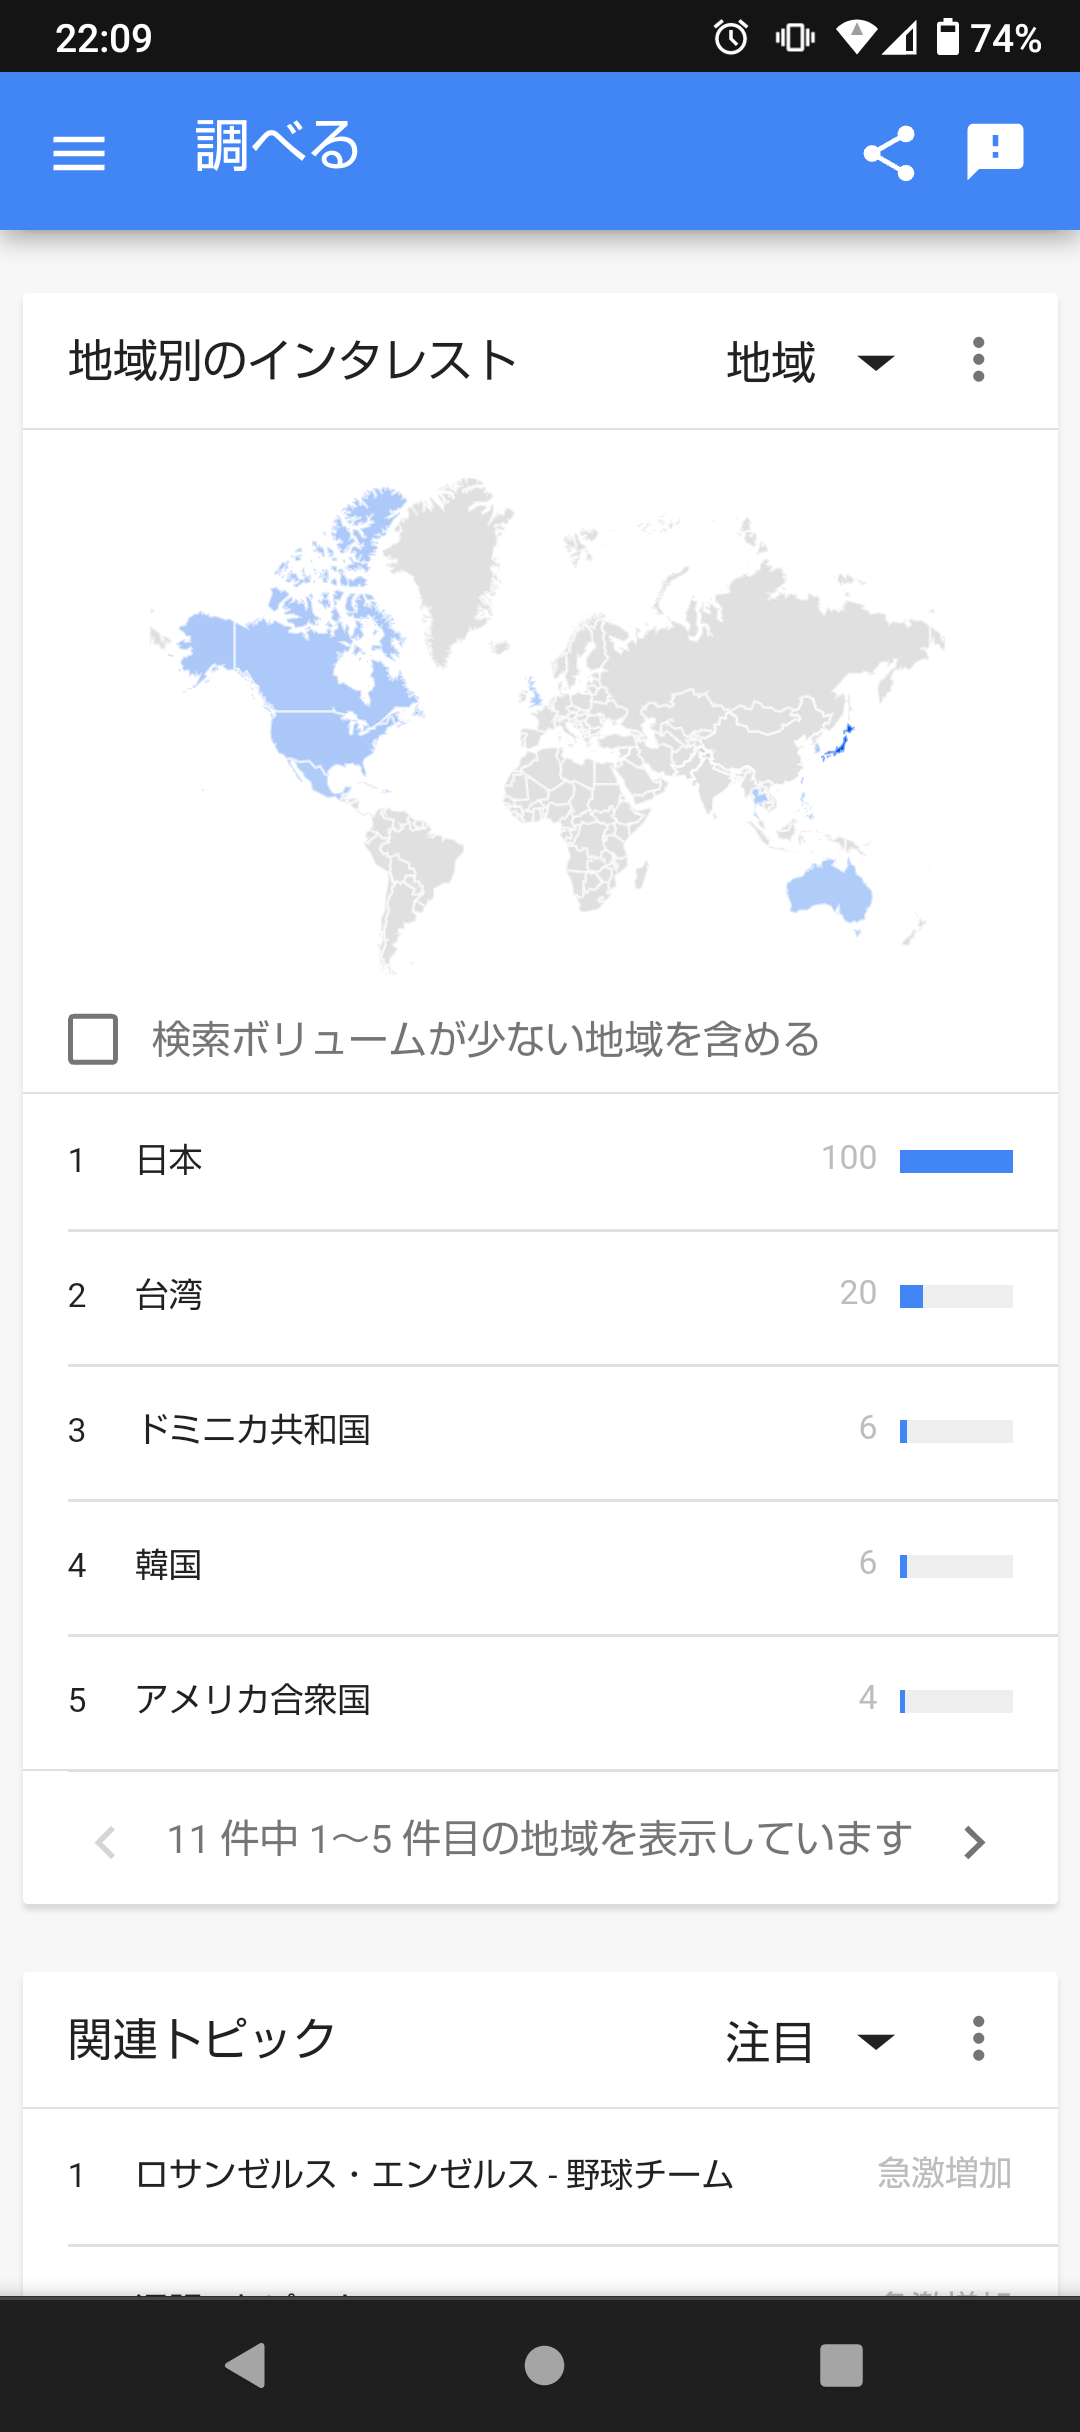Enable 検索ボリュームが少ない地域を含める checkbox

pyautogui.click(x=93, y=1039)
